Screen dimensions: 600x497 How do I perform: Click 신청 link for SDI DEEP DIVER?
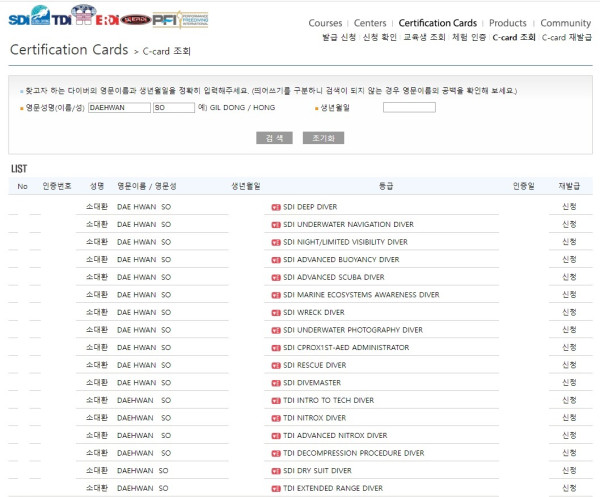pyautogui.click(x=568, y=207)
